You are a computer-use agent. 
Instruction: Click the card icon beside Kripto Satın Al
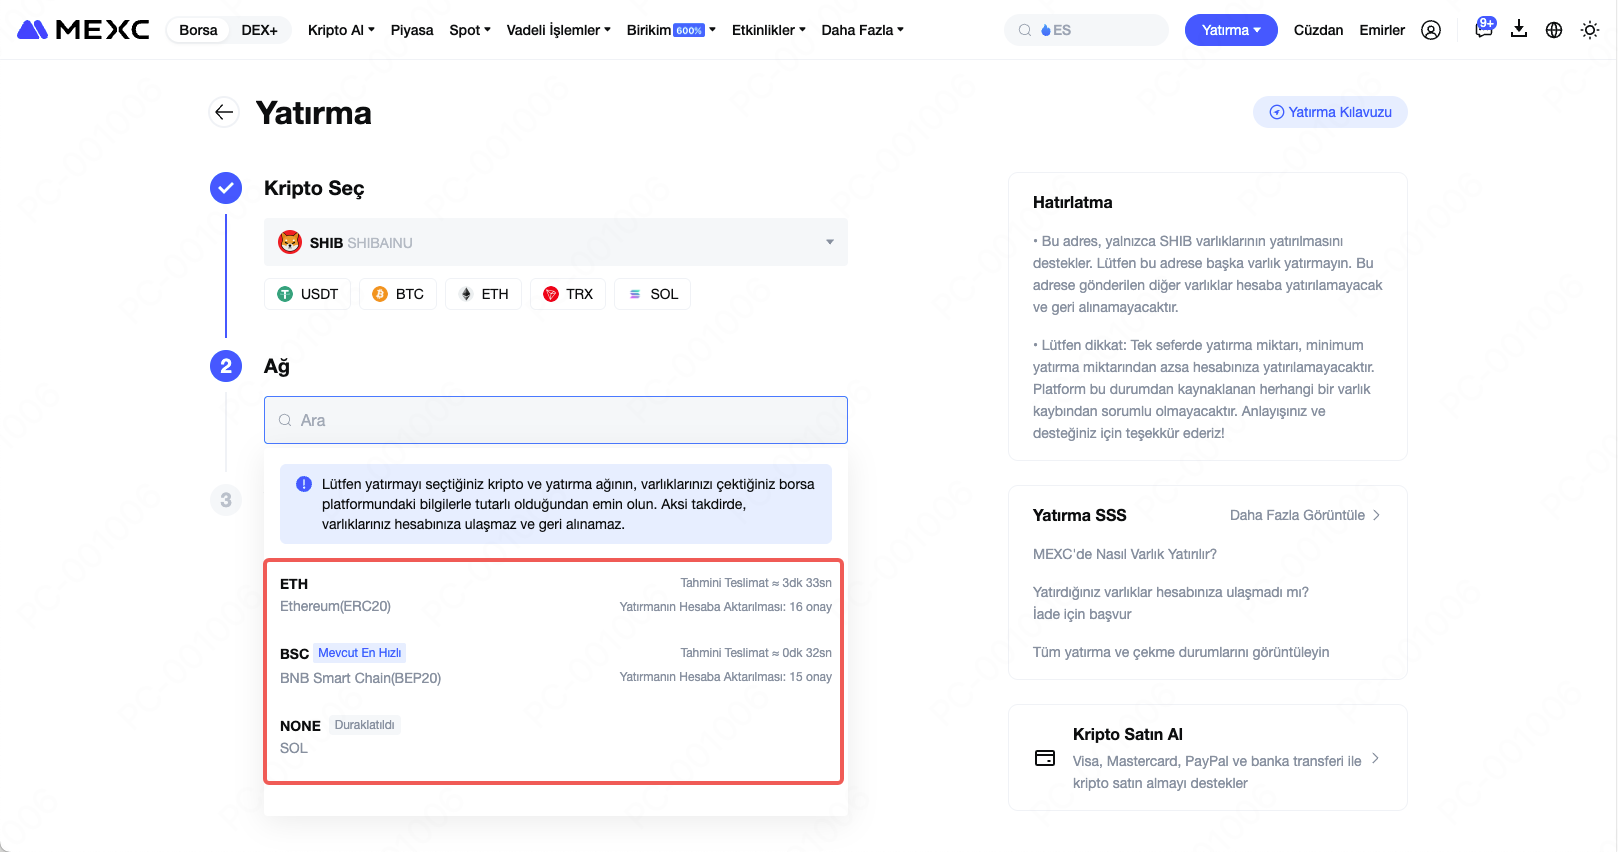(x=1045, y=758)
